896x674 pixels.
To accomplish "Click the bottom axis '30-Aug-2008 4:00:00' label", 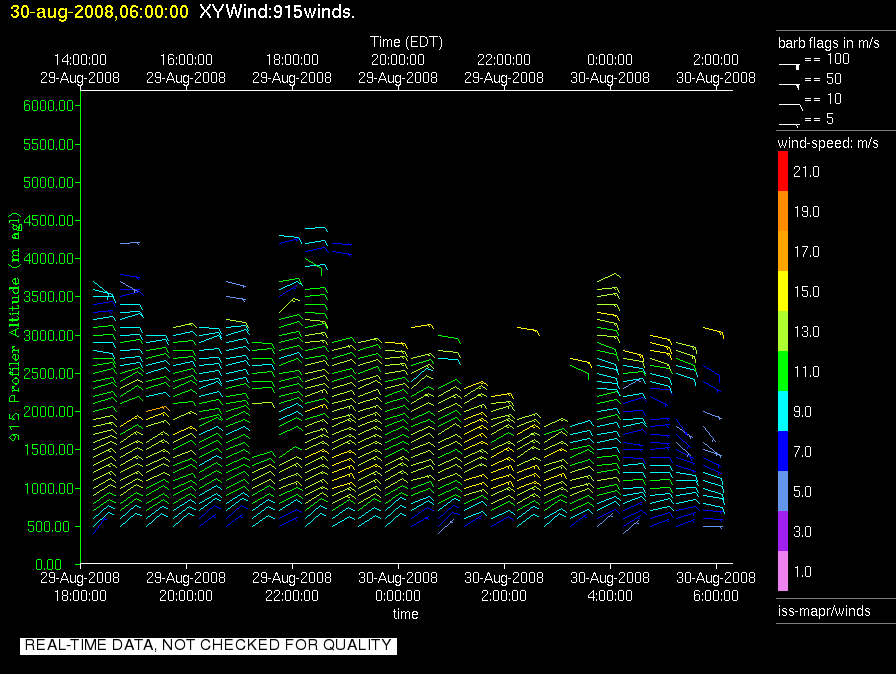I will click(x=610, y=587).
